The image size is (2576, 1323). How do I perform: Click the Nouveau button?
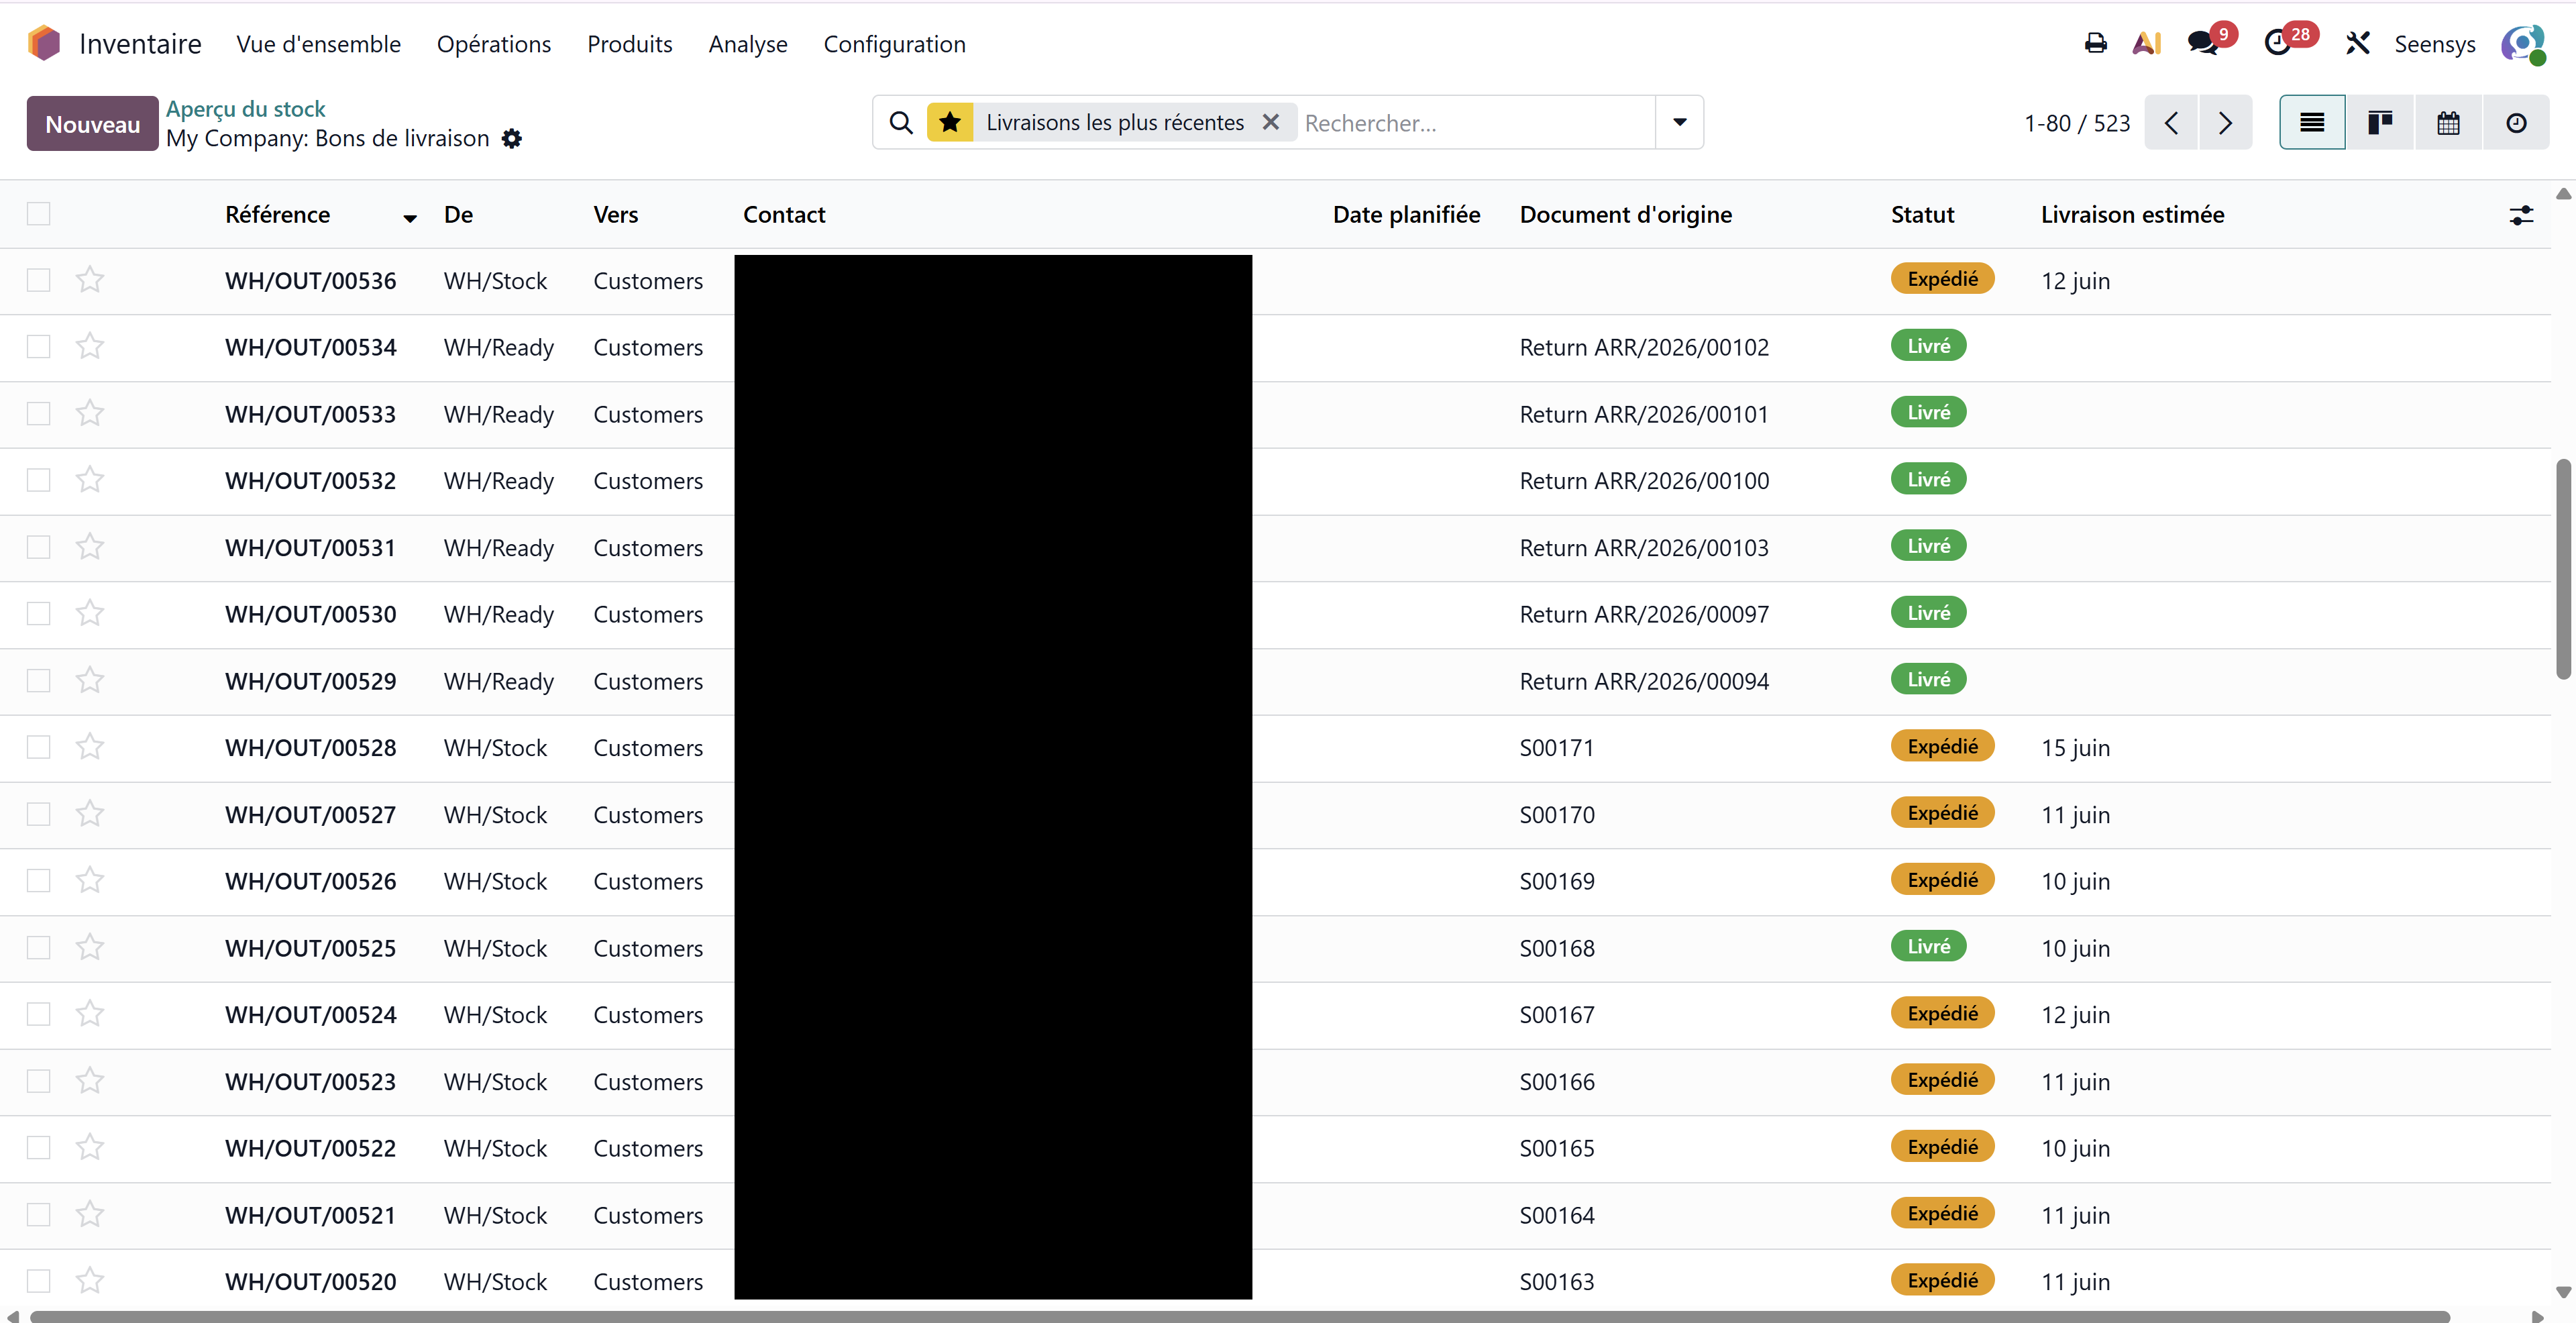point(92,124)
